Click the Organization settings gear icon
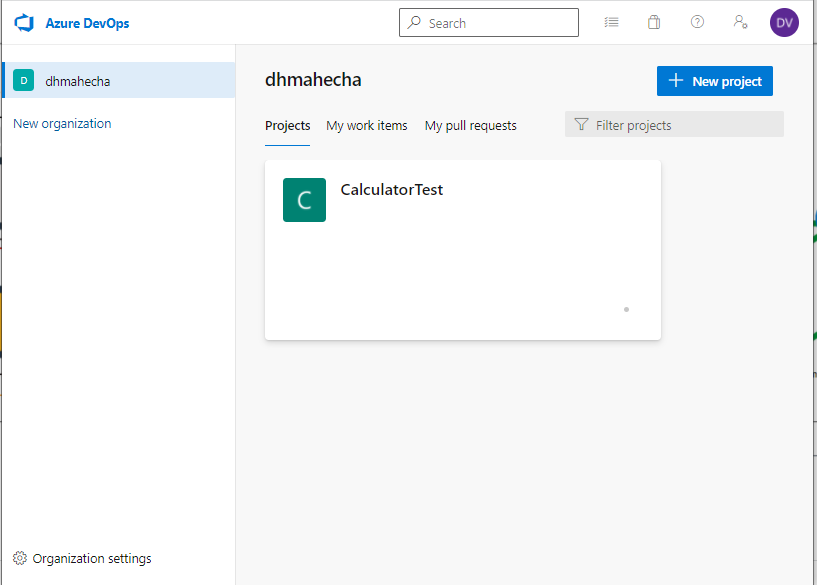817x585 pixels. click(20, 558)
